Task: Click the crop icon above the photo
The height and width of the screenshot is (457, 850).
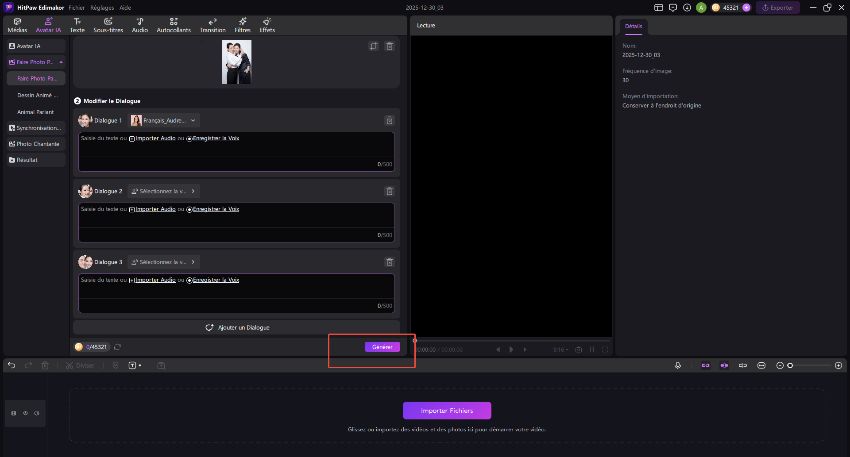Action: [x=373, y=46]
